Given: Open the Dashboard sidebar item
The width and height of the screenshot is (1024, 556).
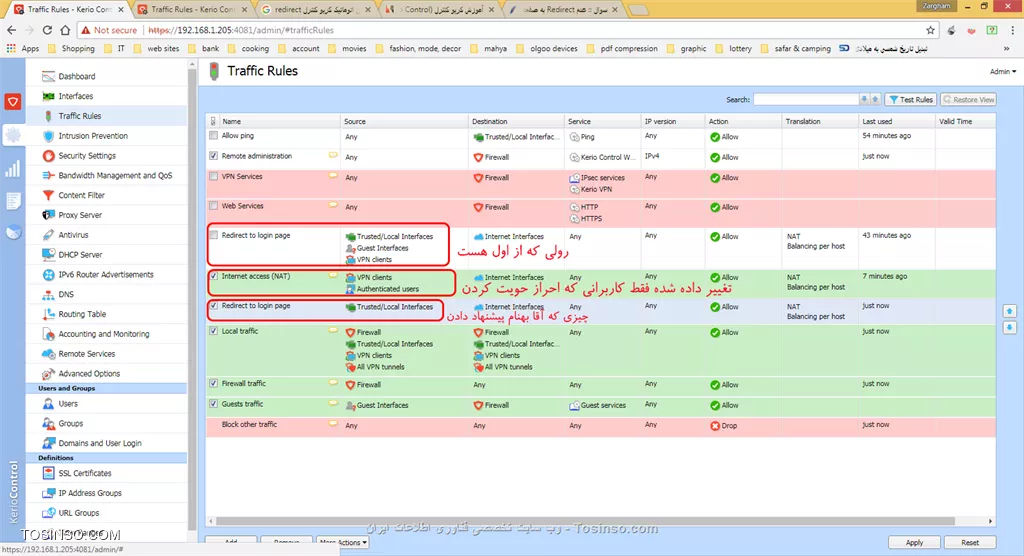Looking at the screenshot, I should pyautogui.click(x=76, y=76).
